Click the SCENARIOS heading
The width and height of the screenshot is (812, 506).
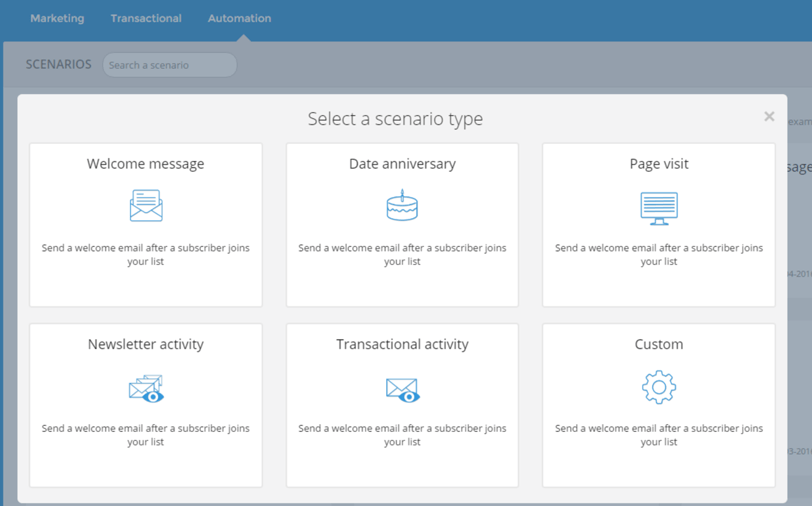tap(59, 64)
